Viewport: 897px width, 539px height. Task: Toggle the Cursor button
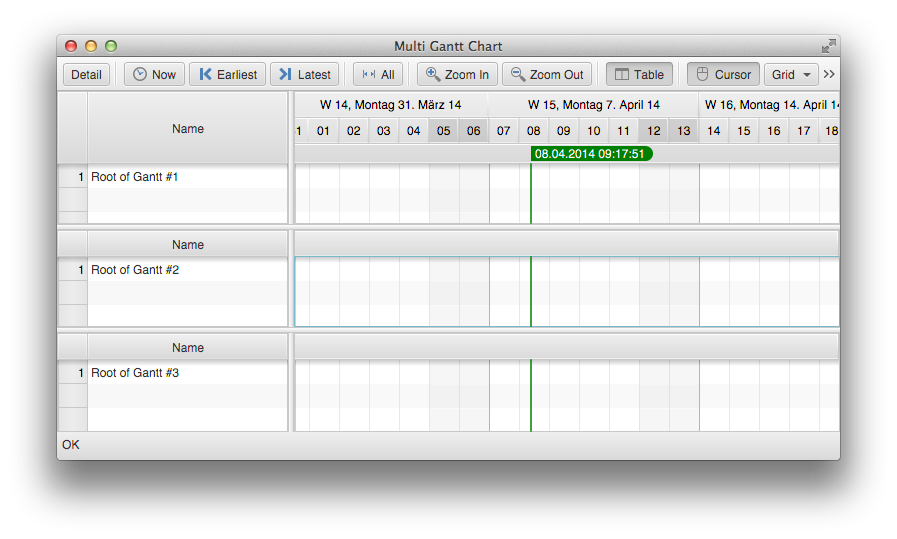click(724, 74)
